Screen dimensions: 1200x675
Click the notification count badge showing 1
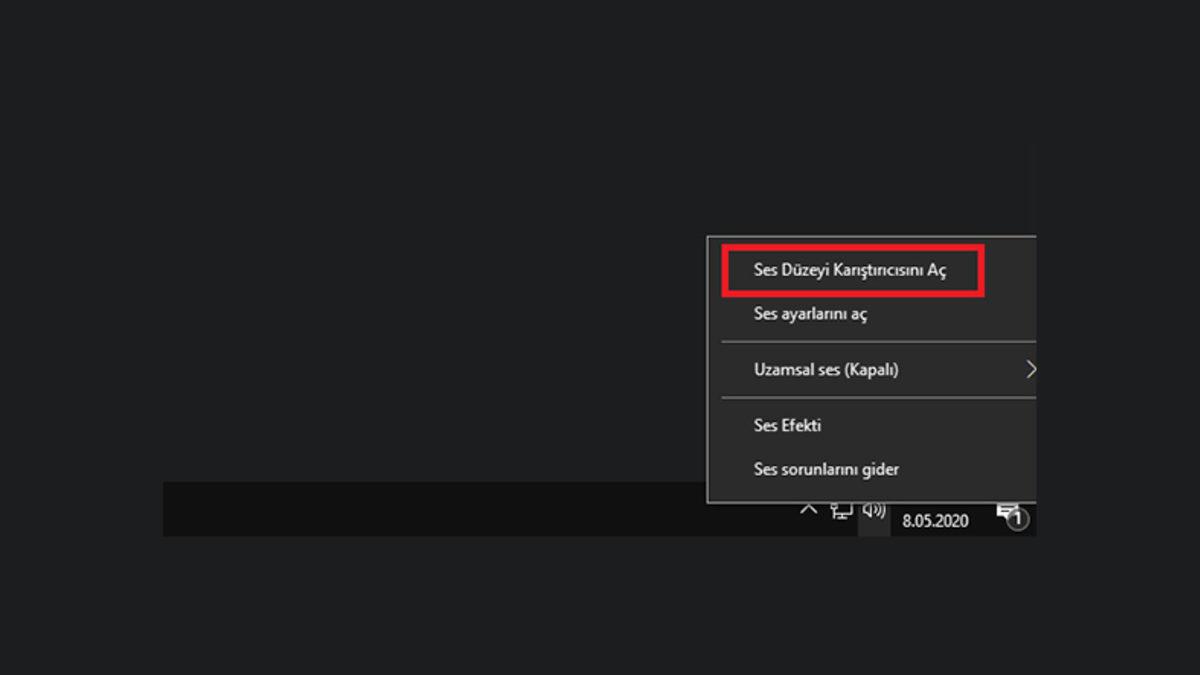(x=1017, y=520)
